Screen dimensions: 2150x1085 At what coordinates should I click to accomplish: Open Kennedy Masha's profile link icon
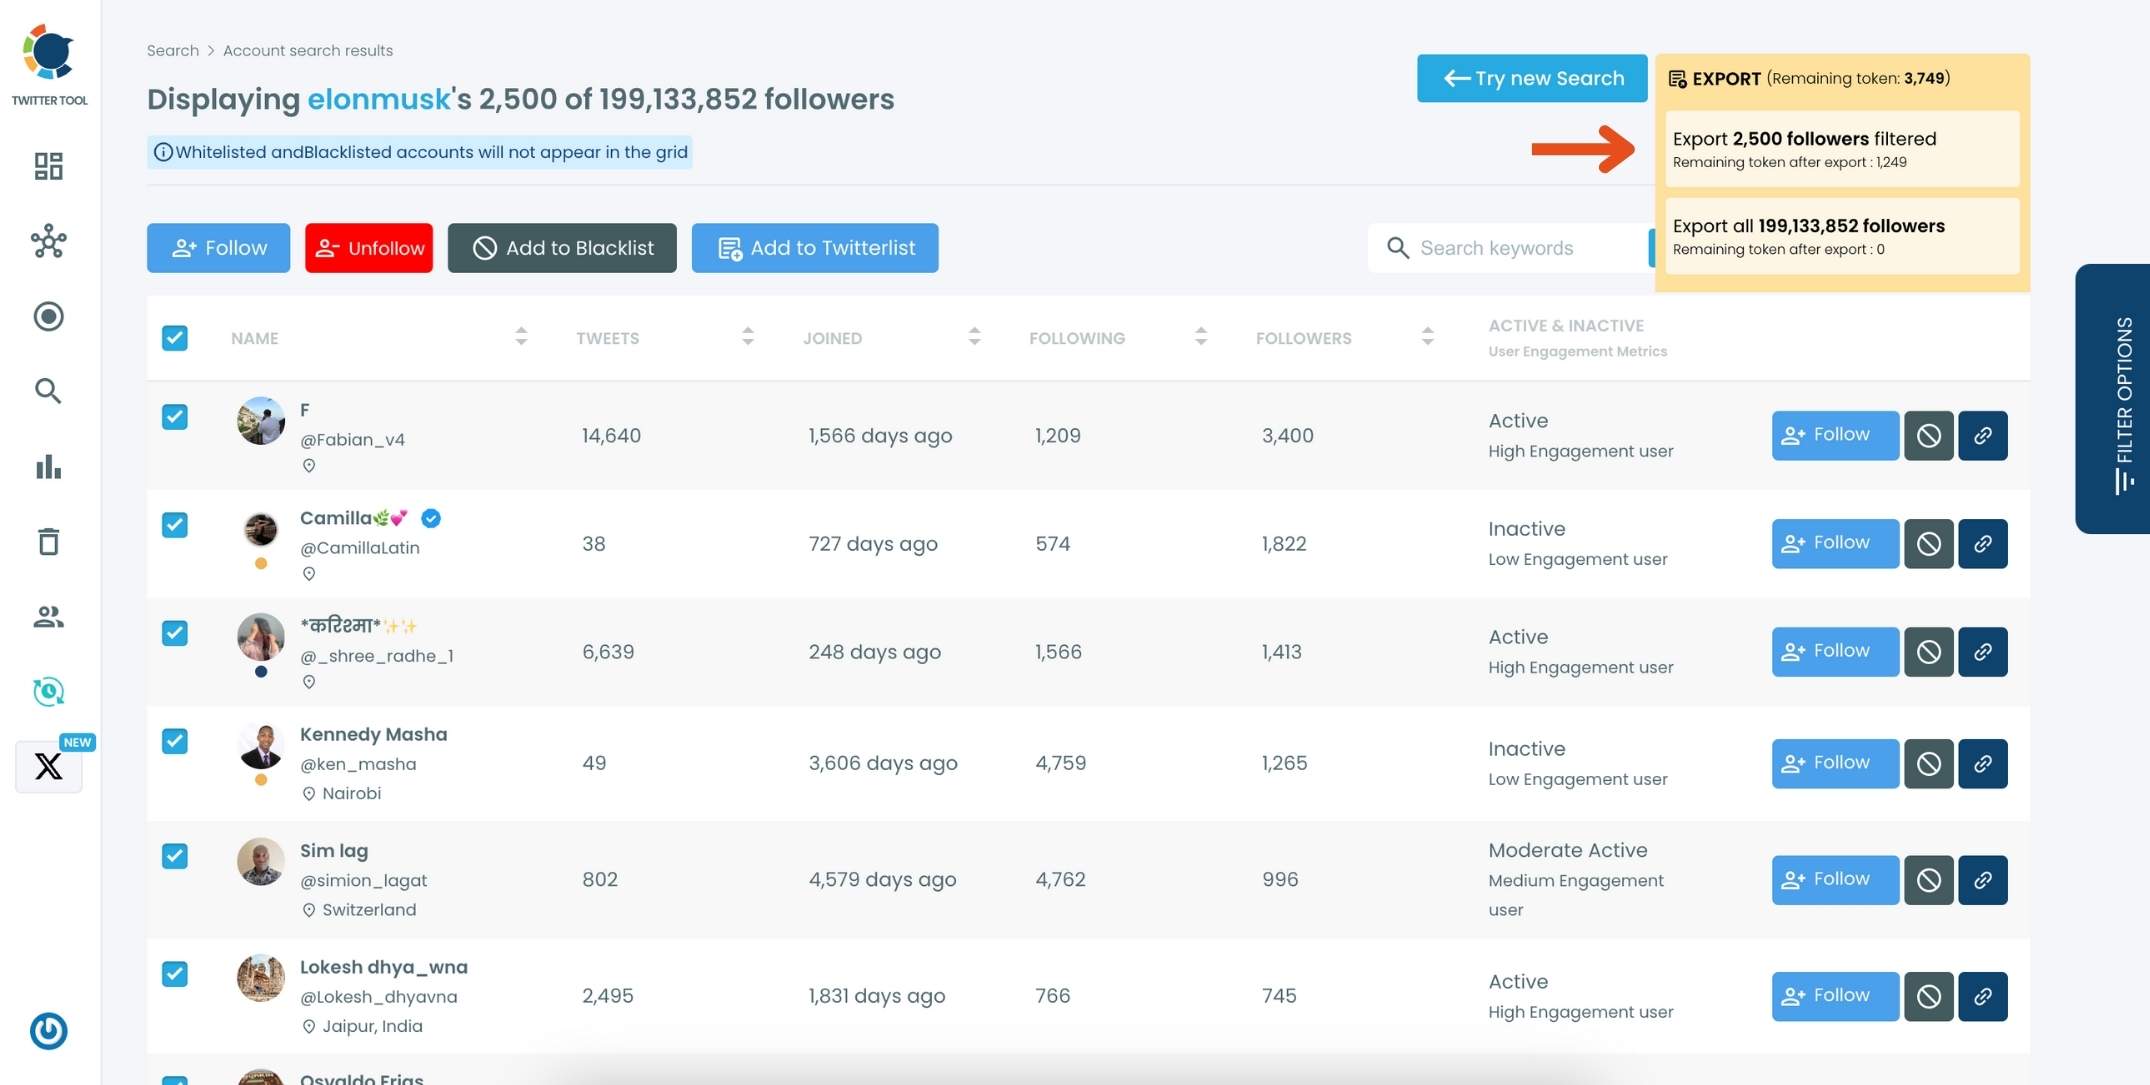click(1983, 763)
